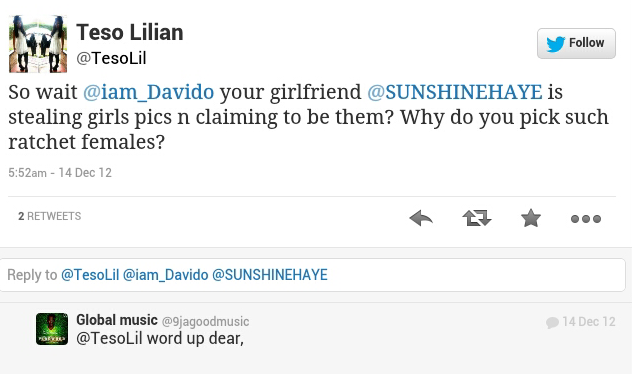Click the @9jagoodmusic handle
Screen dimensions: 632x374
pyautogui.click(x=206, y=322)
